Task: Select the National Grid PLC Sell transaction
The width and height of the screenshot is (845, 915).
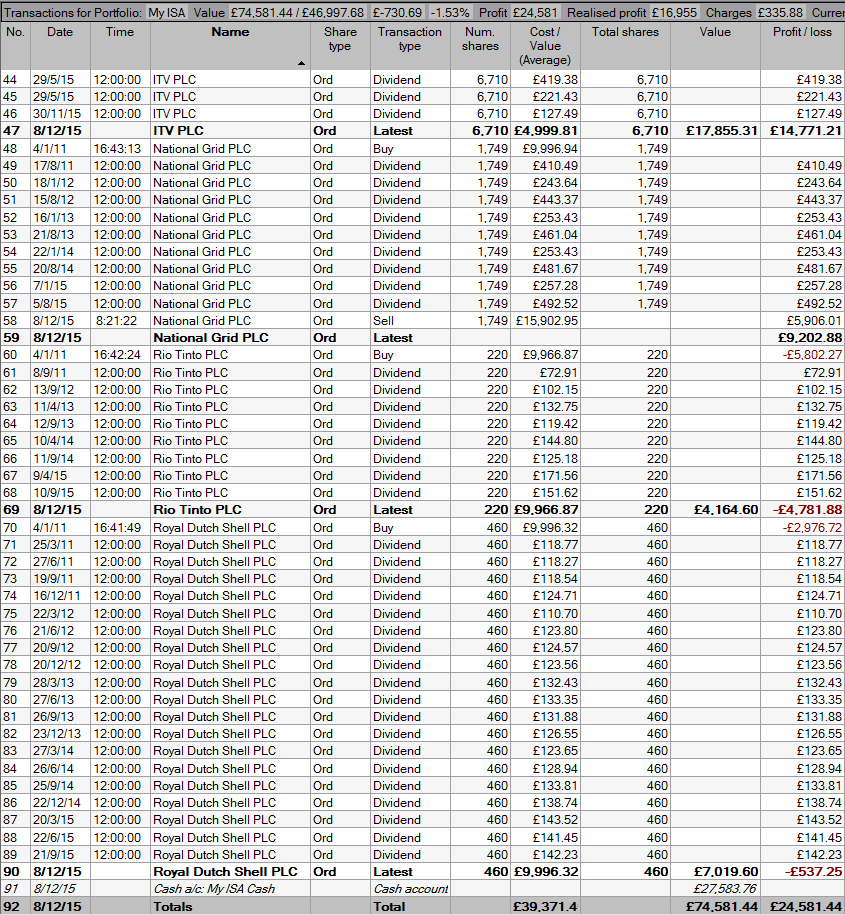Action: [230, 321]
